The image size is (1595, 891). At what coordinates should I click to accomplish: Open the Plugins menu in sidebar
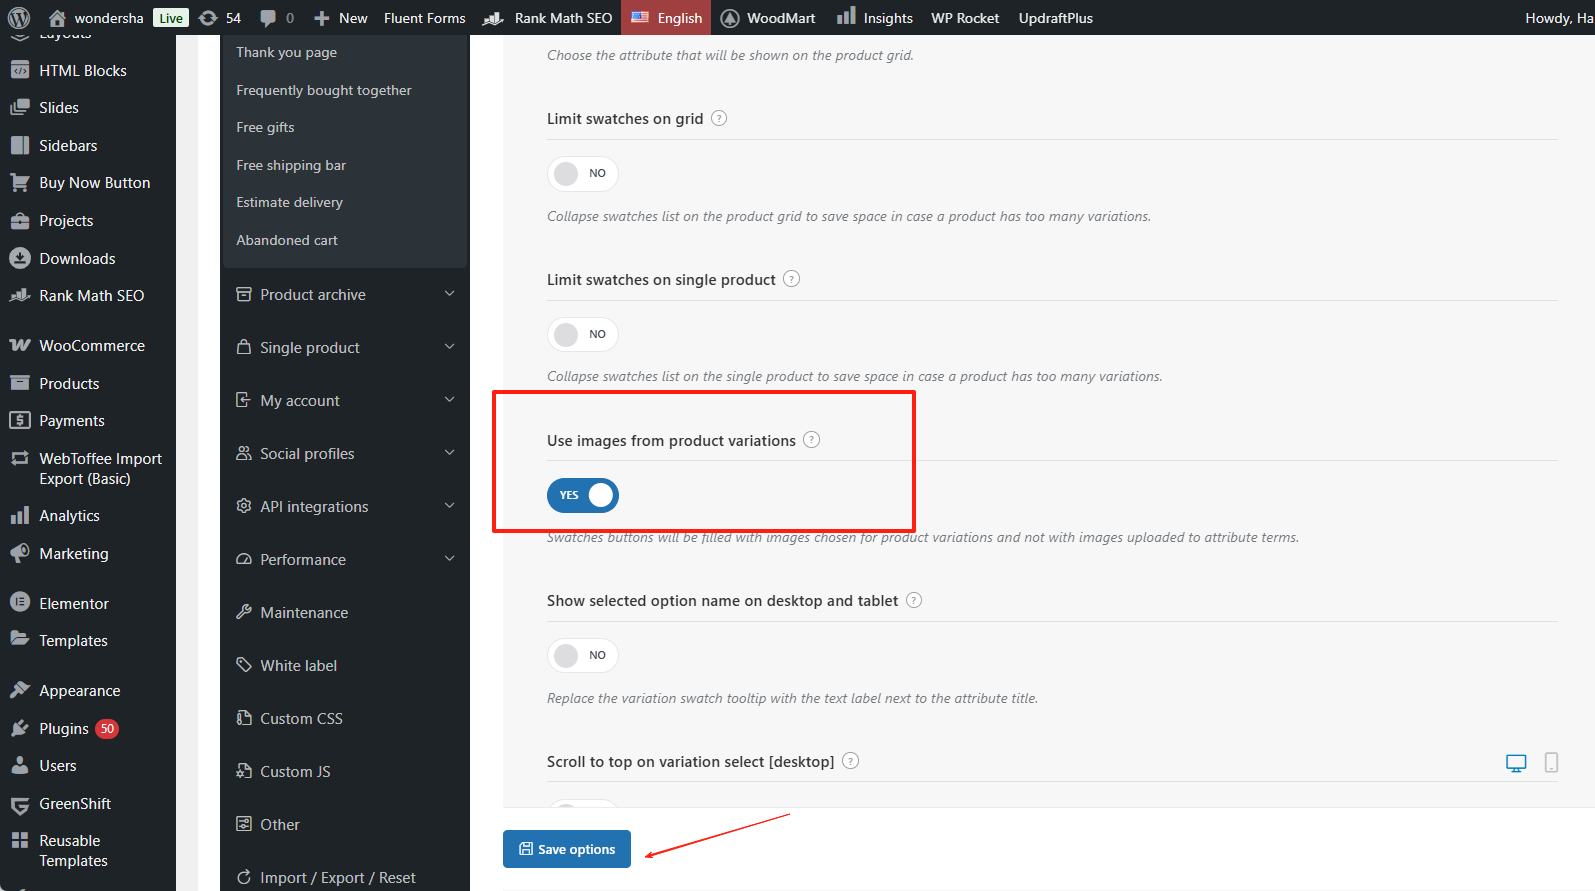point(64,729)
